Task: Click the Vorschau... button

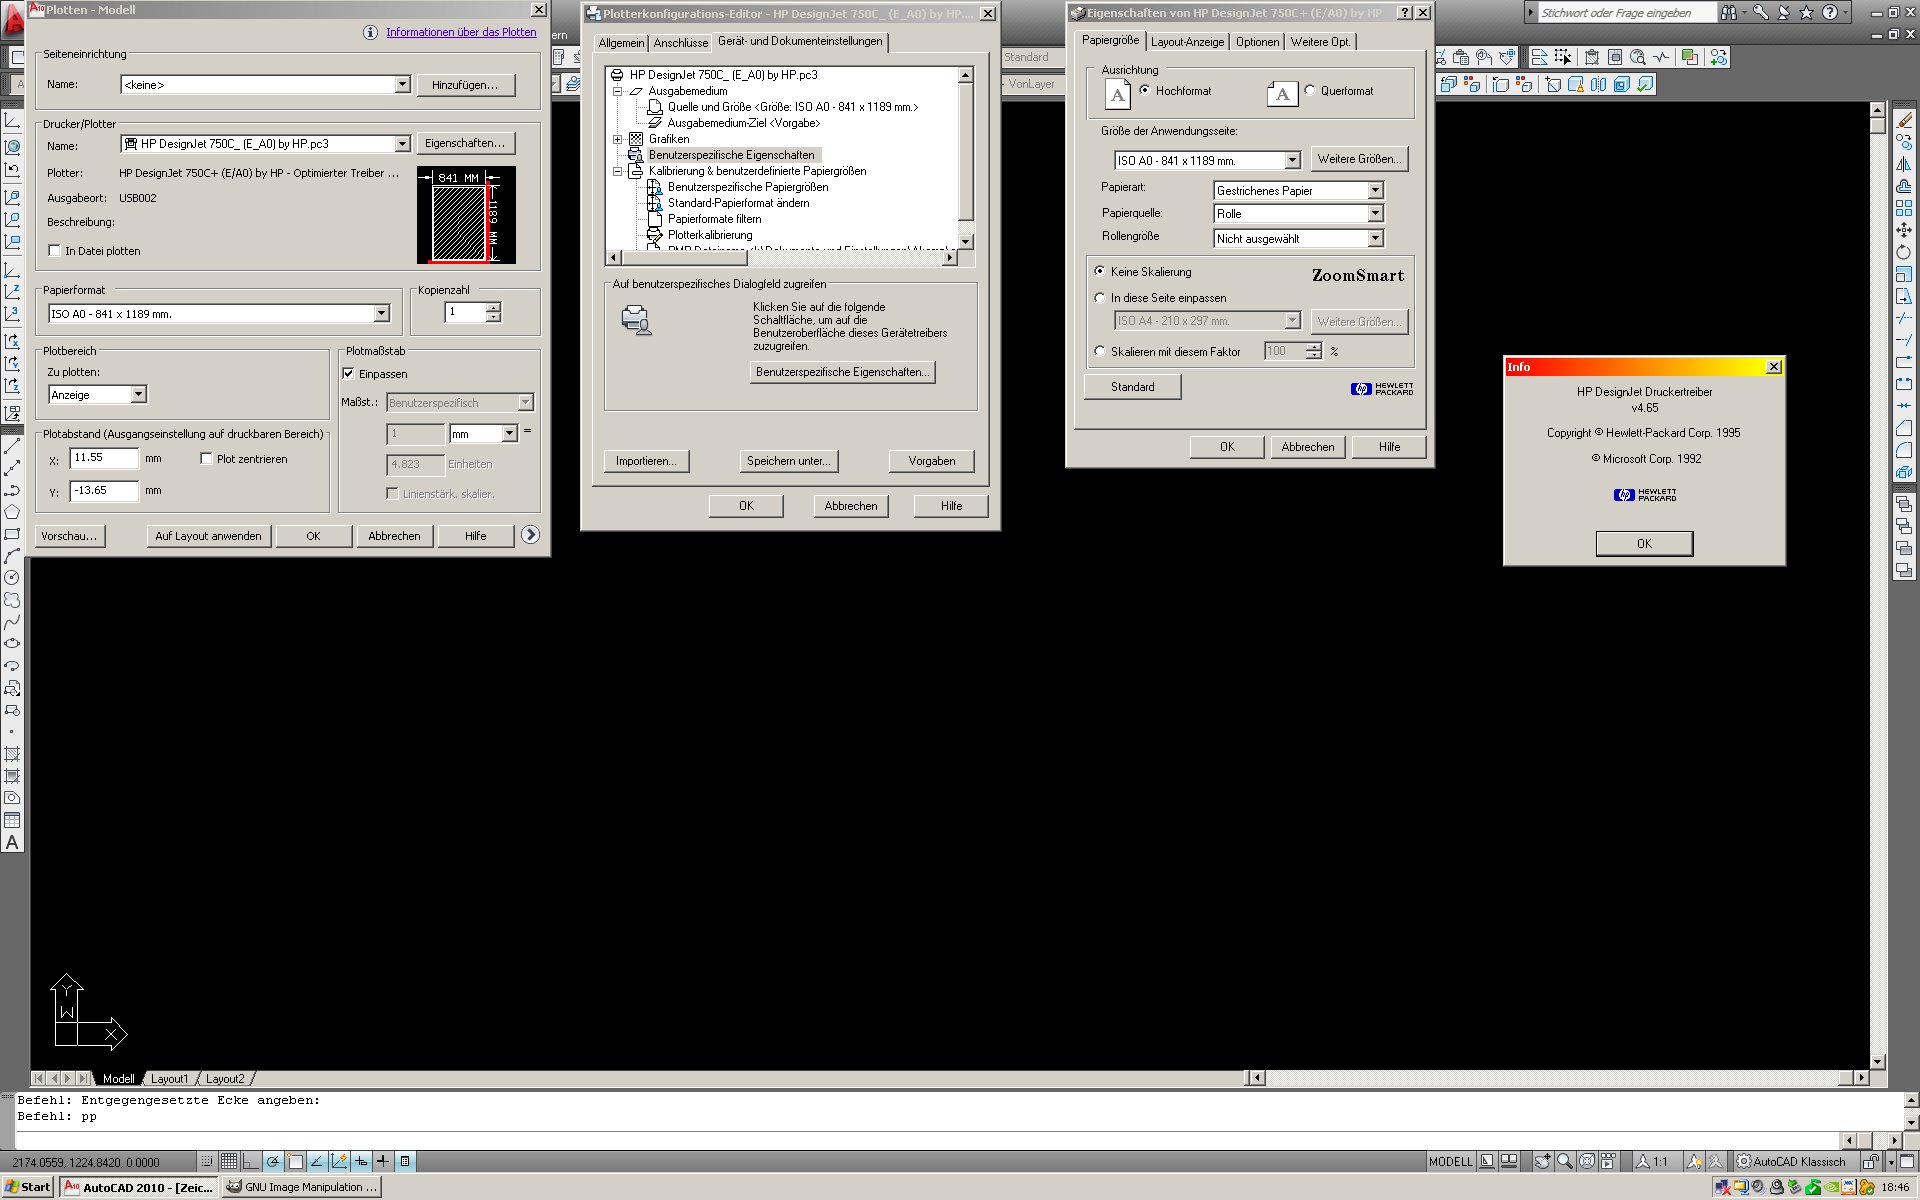Action: [x=69, y=536]
